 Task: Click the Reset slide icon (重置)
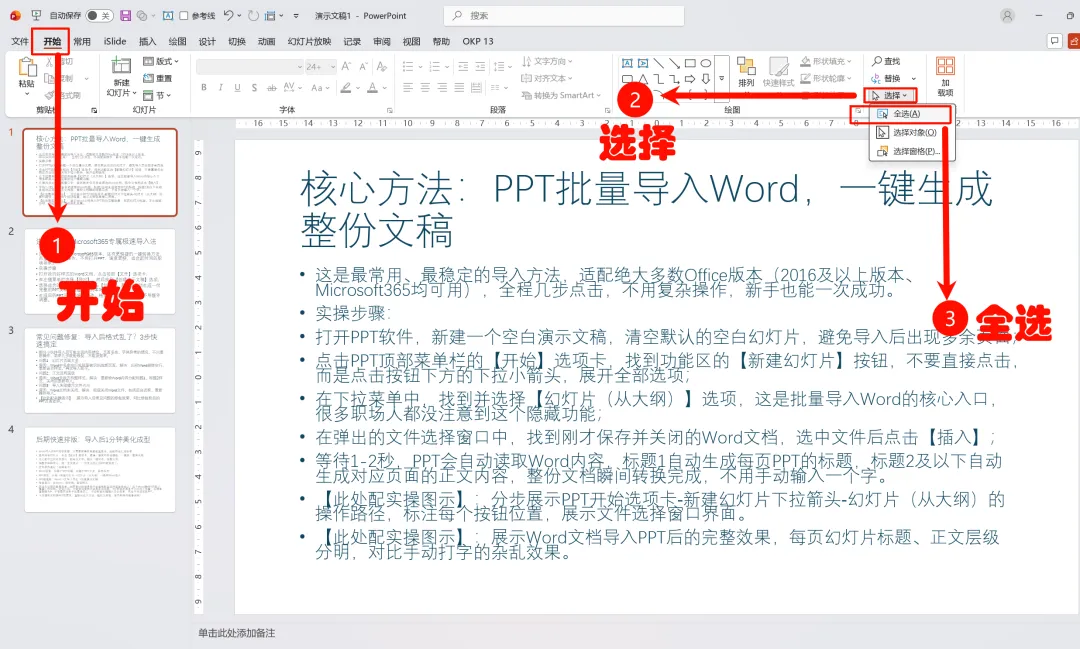158,79
